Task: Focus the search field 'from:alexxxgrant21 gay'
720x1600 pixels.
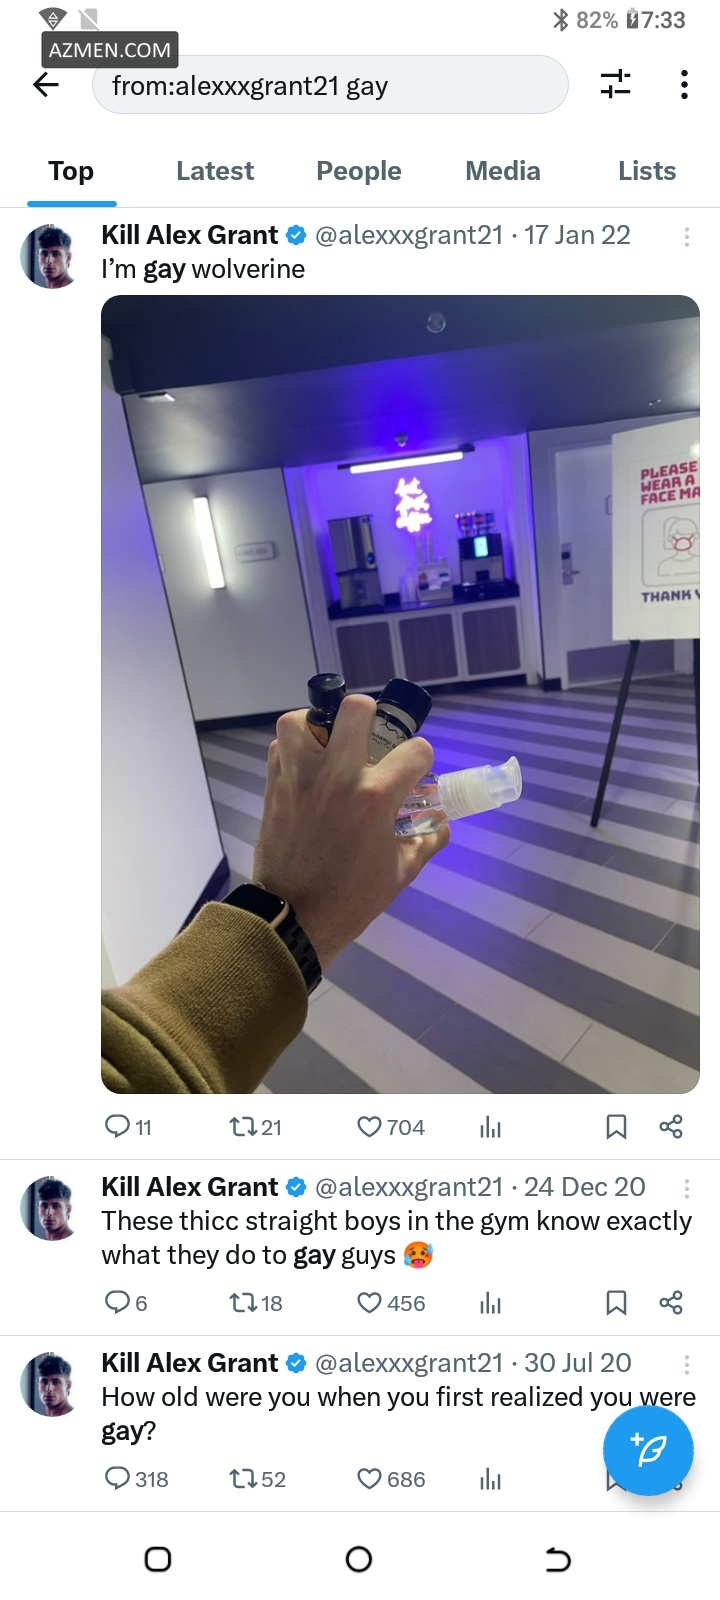Action: (x=330, y=86)
